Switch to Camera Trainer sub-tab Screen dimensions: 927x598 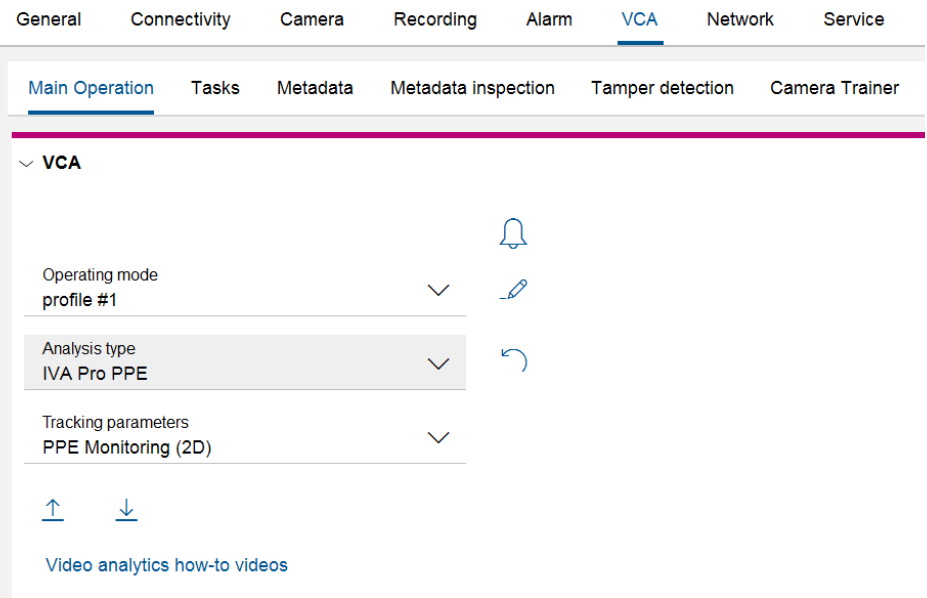(834, 88)
